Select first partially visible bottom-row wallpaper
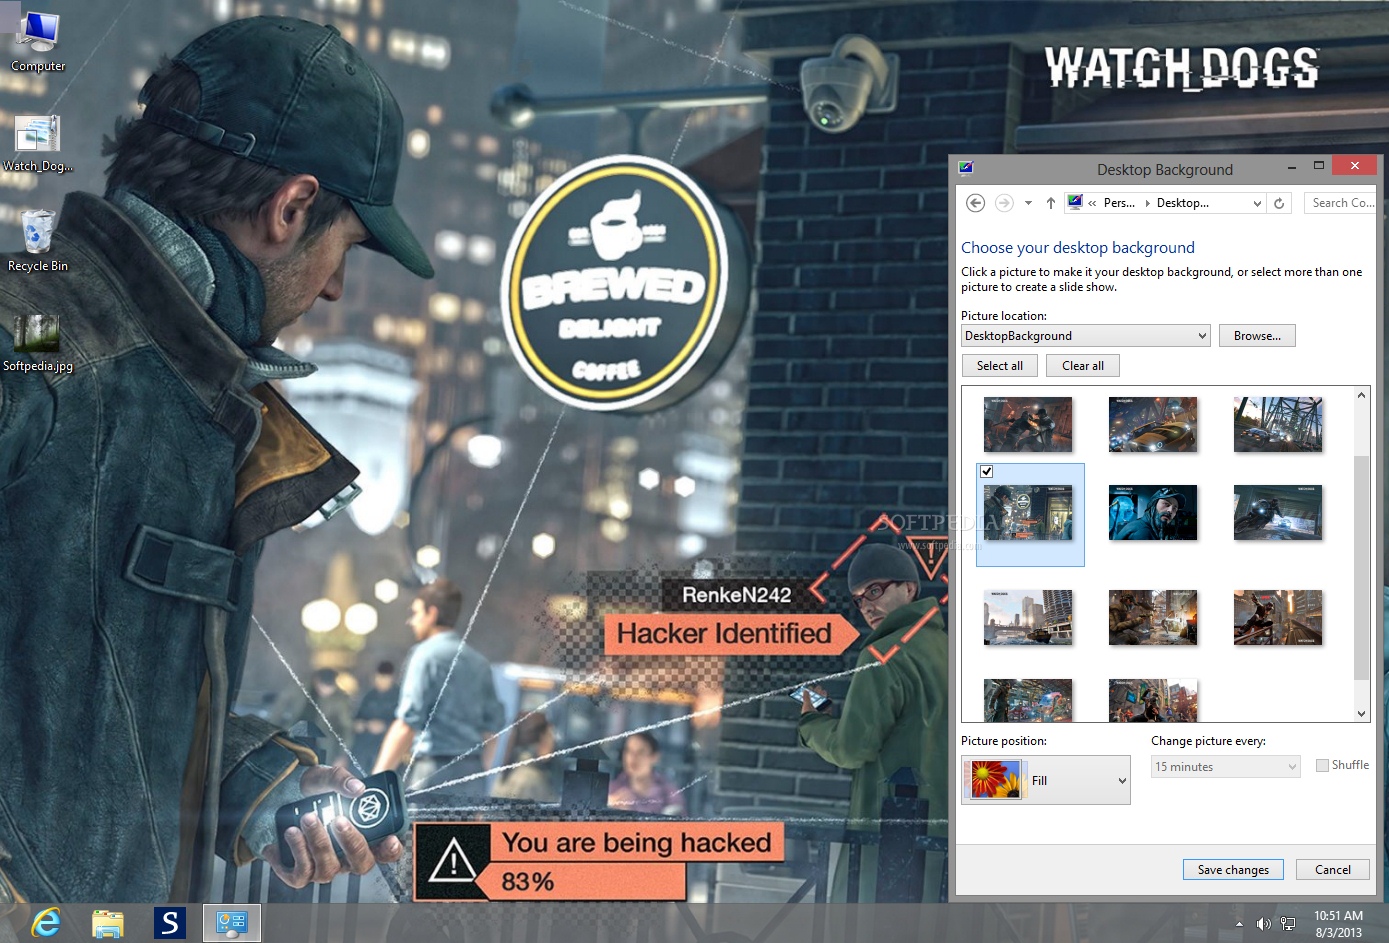Viewport: 1389px width, 943px height. [1028, 700]
